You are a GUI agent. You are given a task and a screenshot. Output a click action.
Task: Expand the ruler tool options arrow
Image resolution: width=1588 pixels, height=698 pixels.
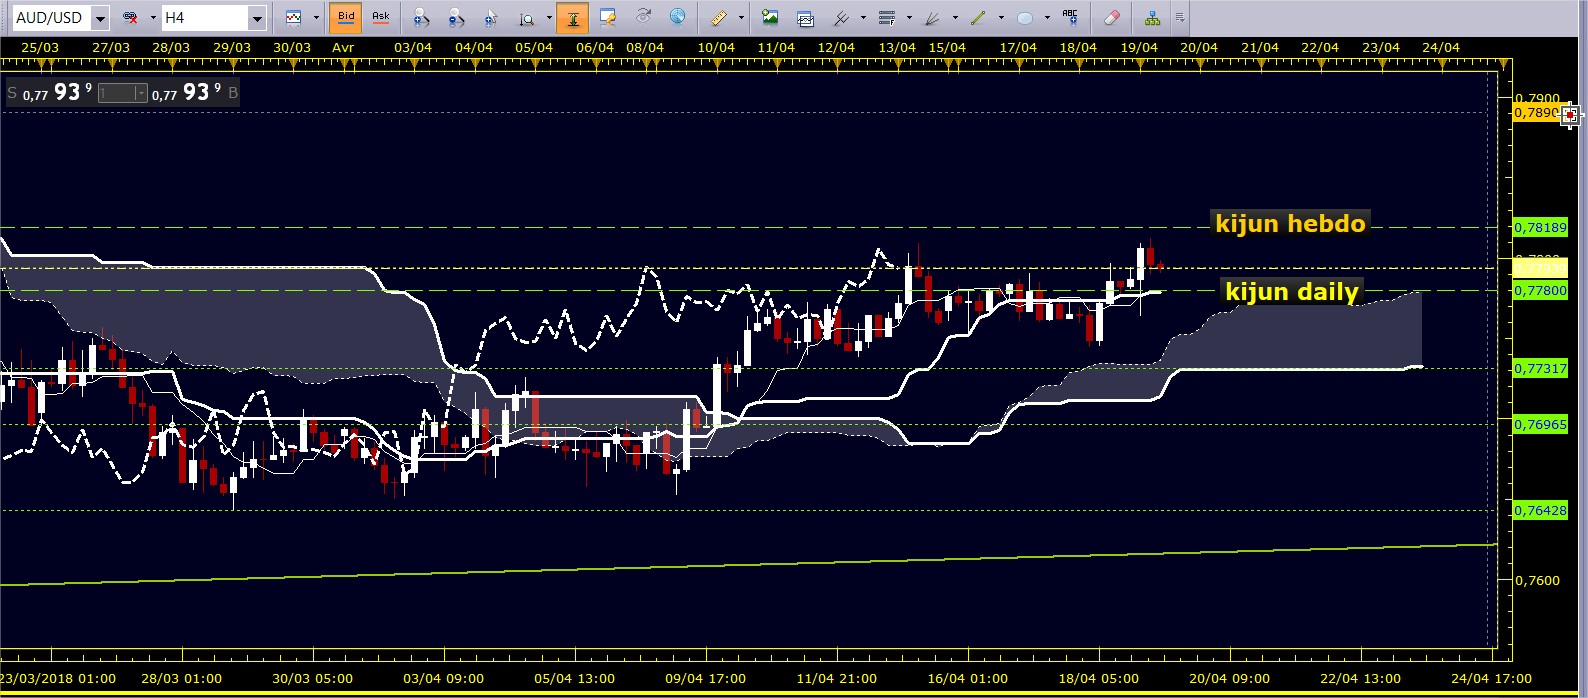pyautogui.click(x=741, y=18)
